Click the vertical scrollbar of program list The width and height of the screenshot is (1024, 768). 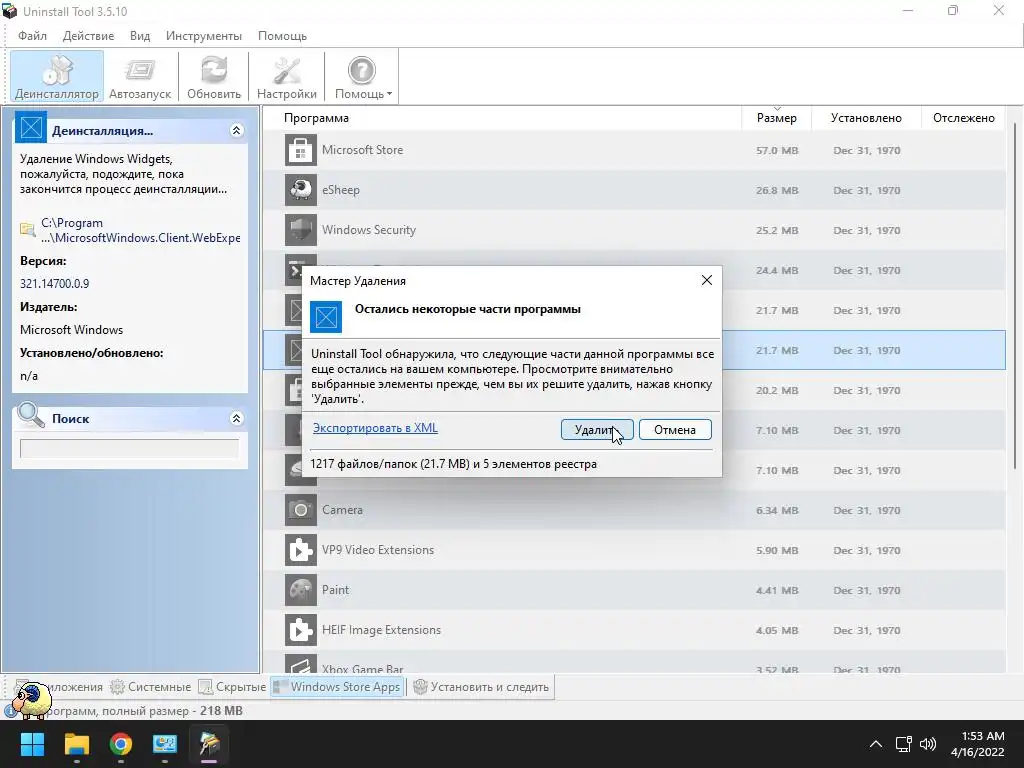tap(1014, 296)
